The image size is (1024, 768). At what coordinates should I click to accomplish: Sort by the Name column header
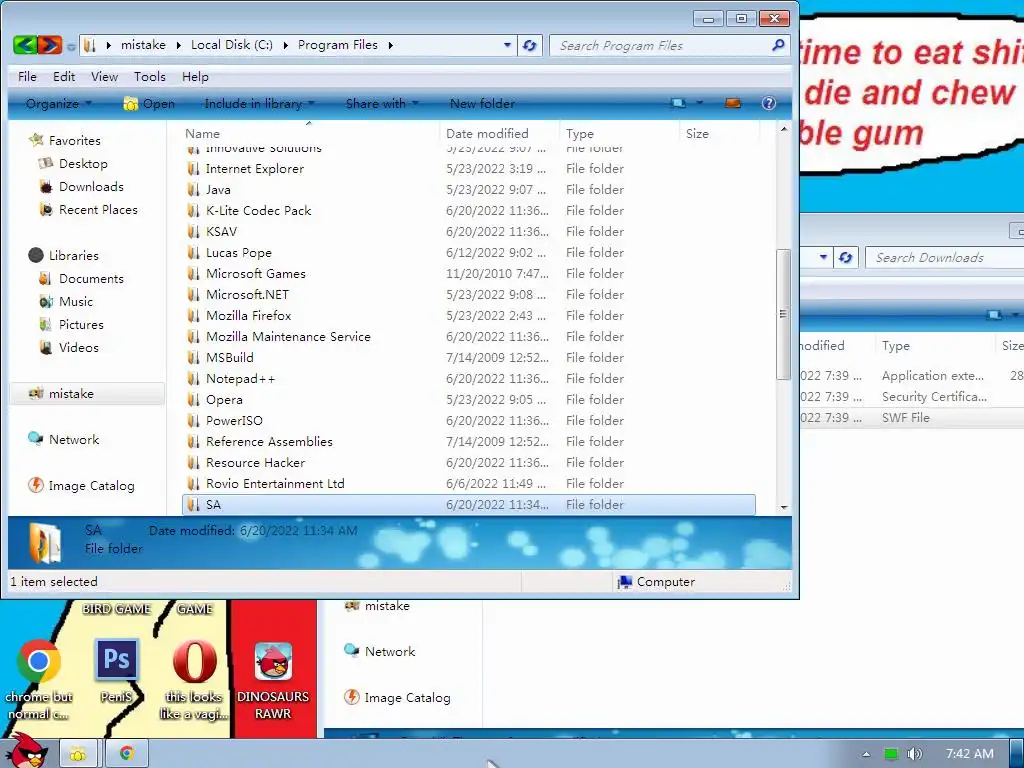(310, 133)
